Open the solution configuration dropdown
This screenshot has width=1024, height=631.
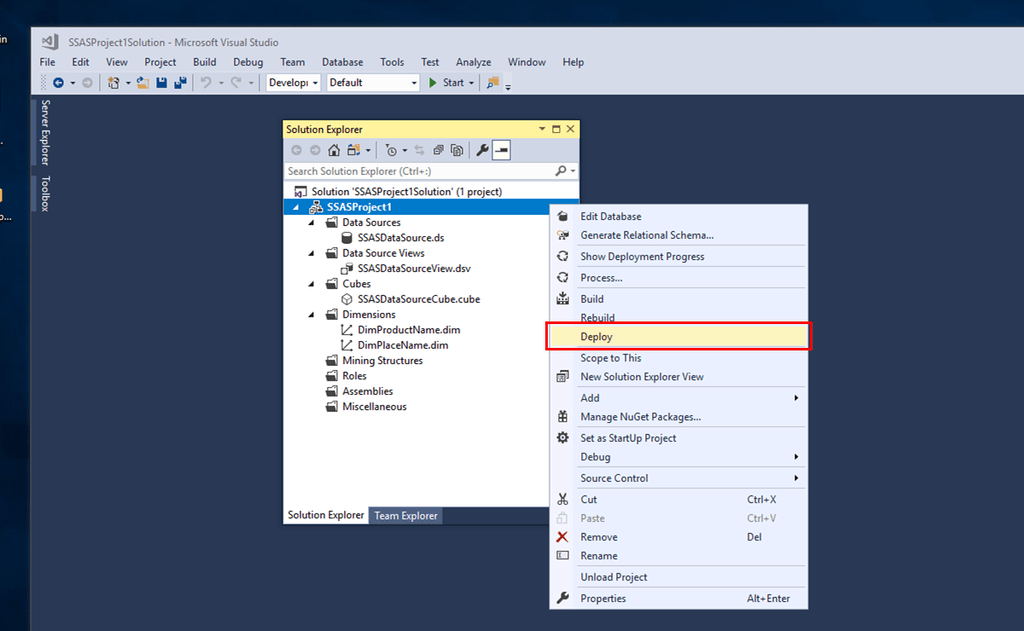point(294,83)
